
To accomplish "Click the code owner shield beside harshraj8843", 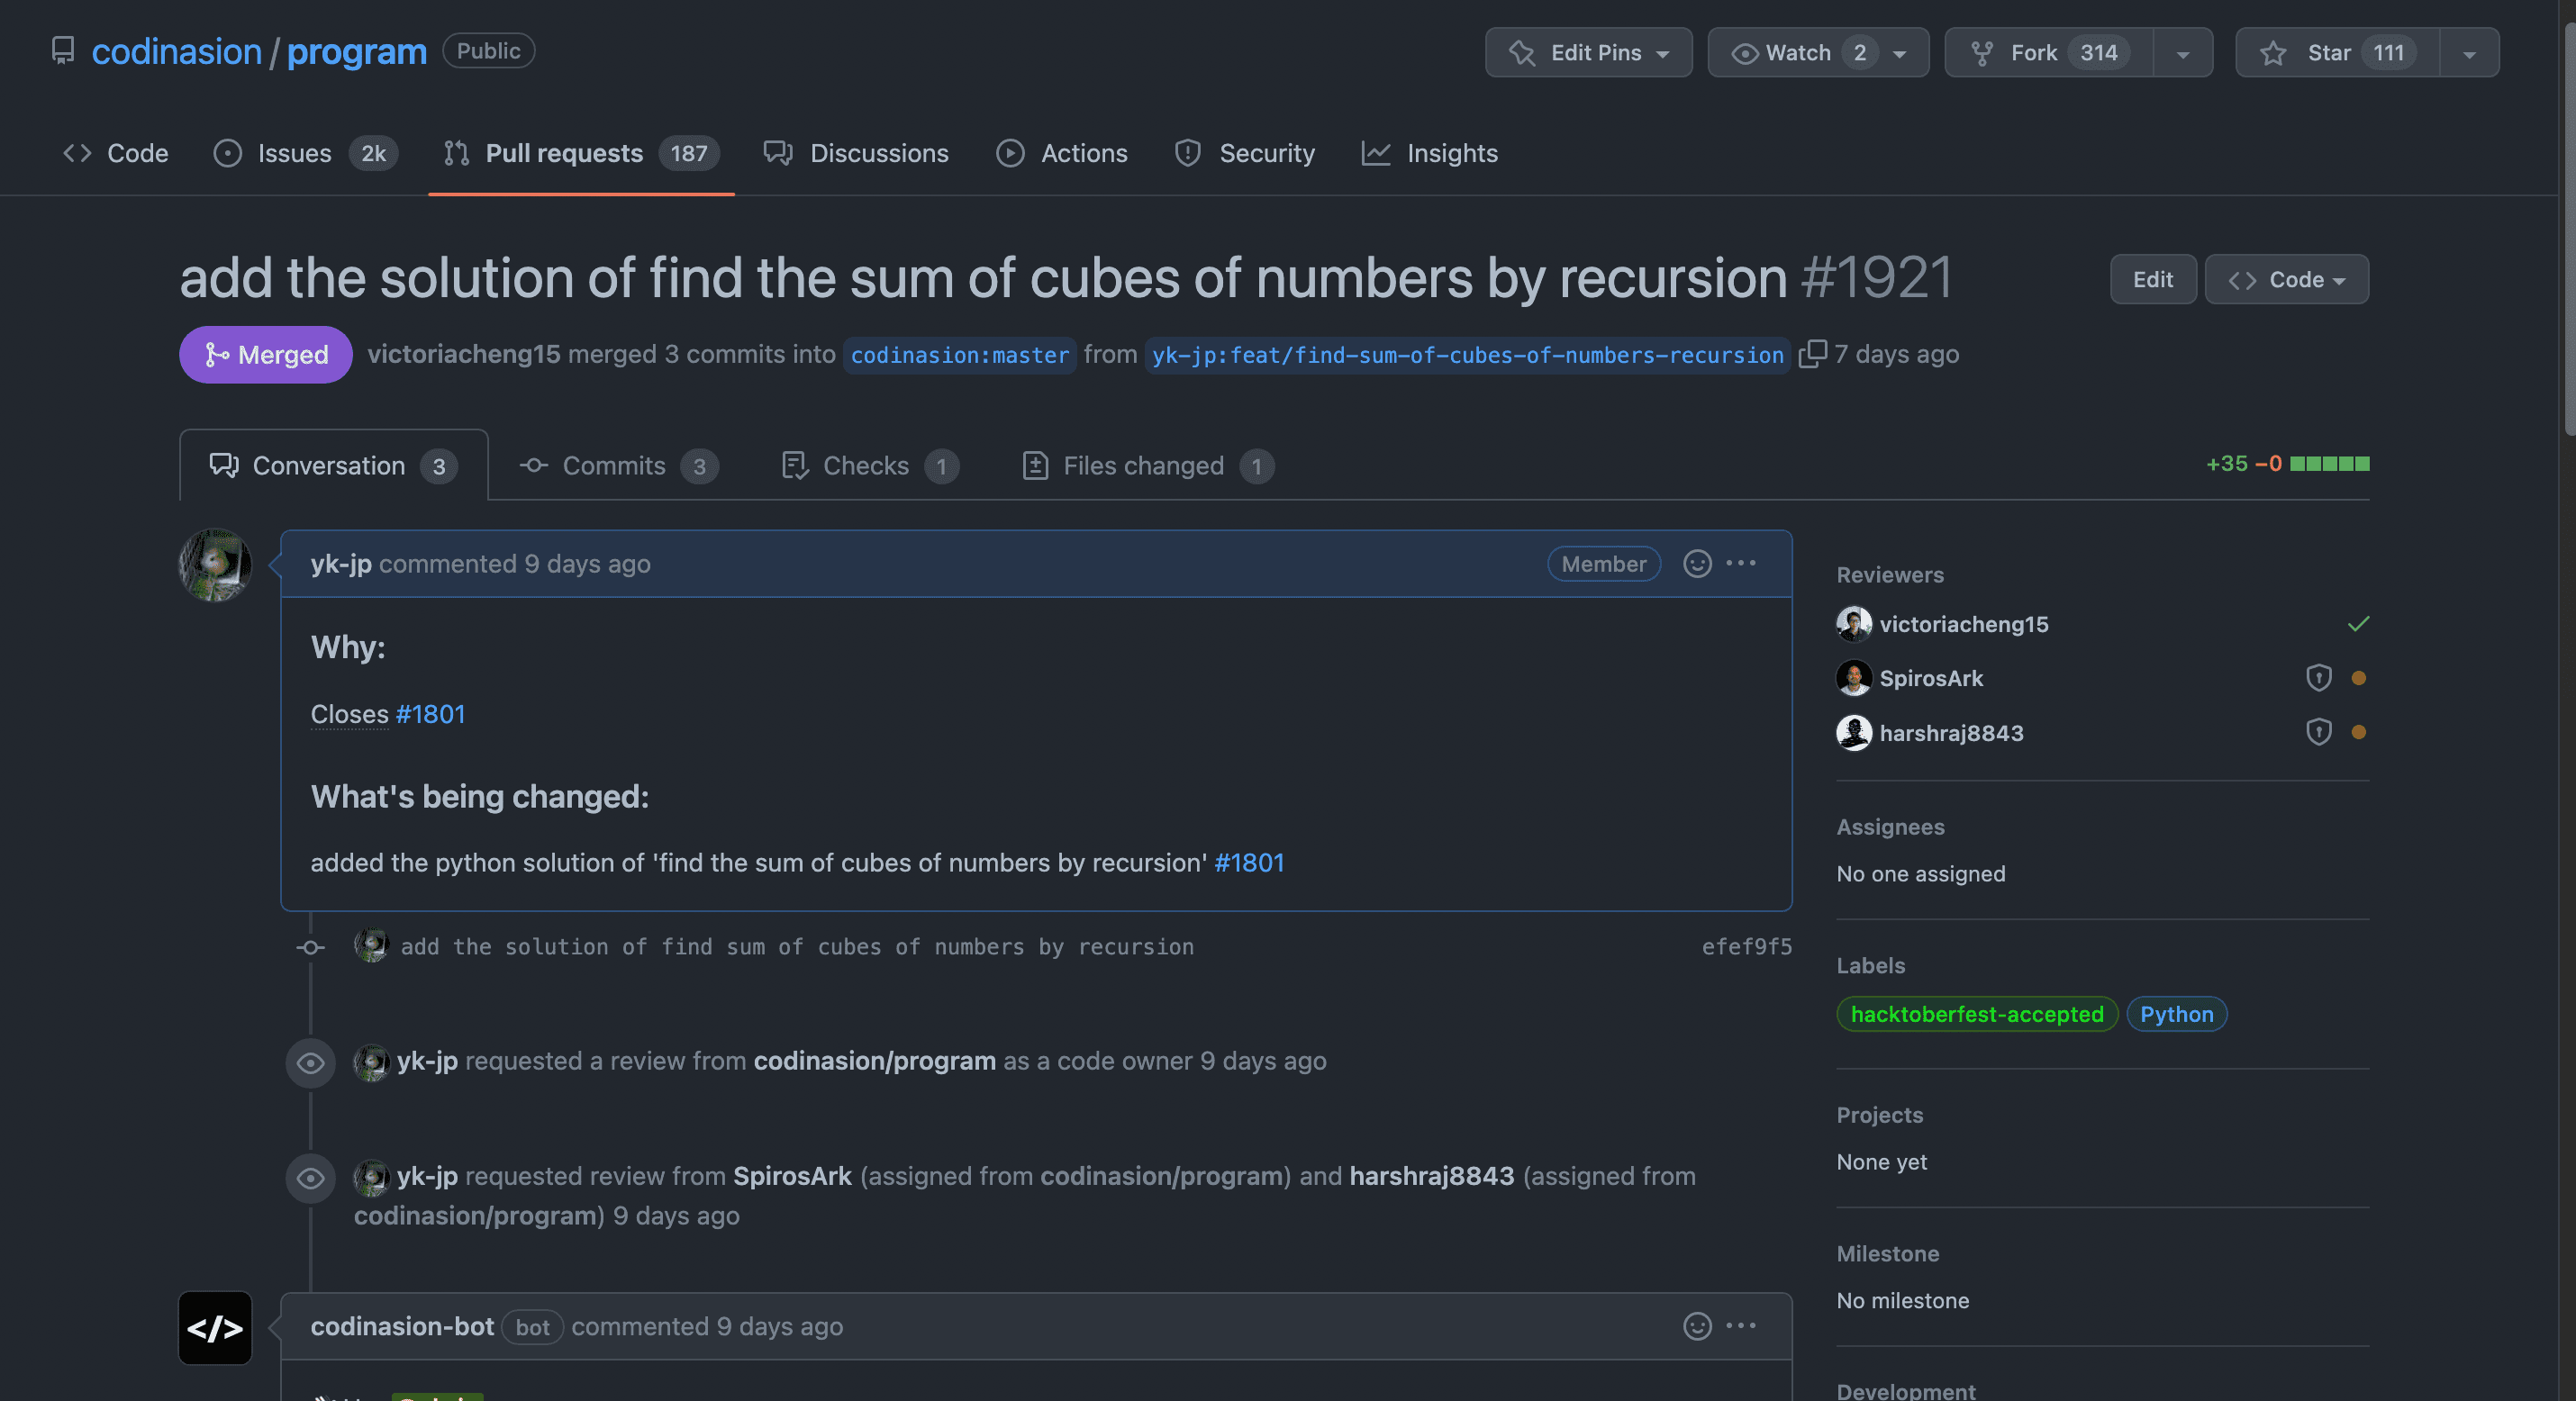I will [2319, 732].
